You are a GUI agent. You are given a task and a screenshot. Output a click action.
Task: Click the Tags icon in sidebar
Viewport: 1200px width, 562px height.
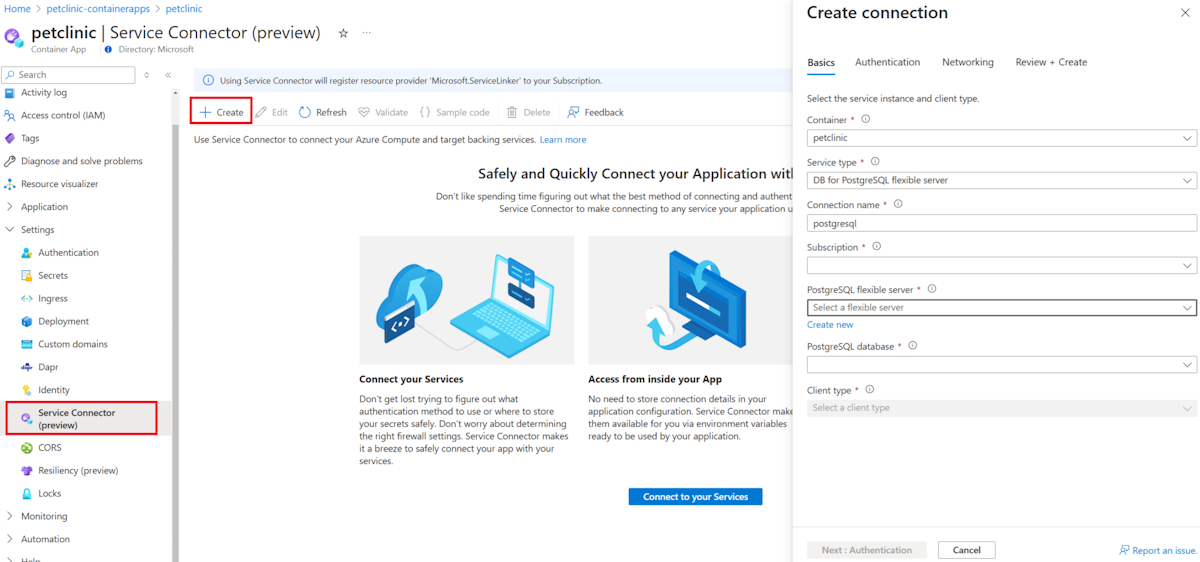[x=10, y=138]
